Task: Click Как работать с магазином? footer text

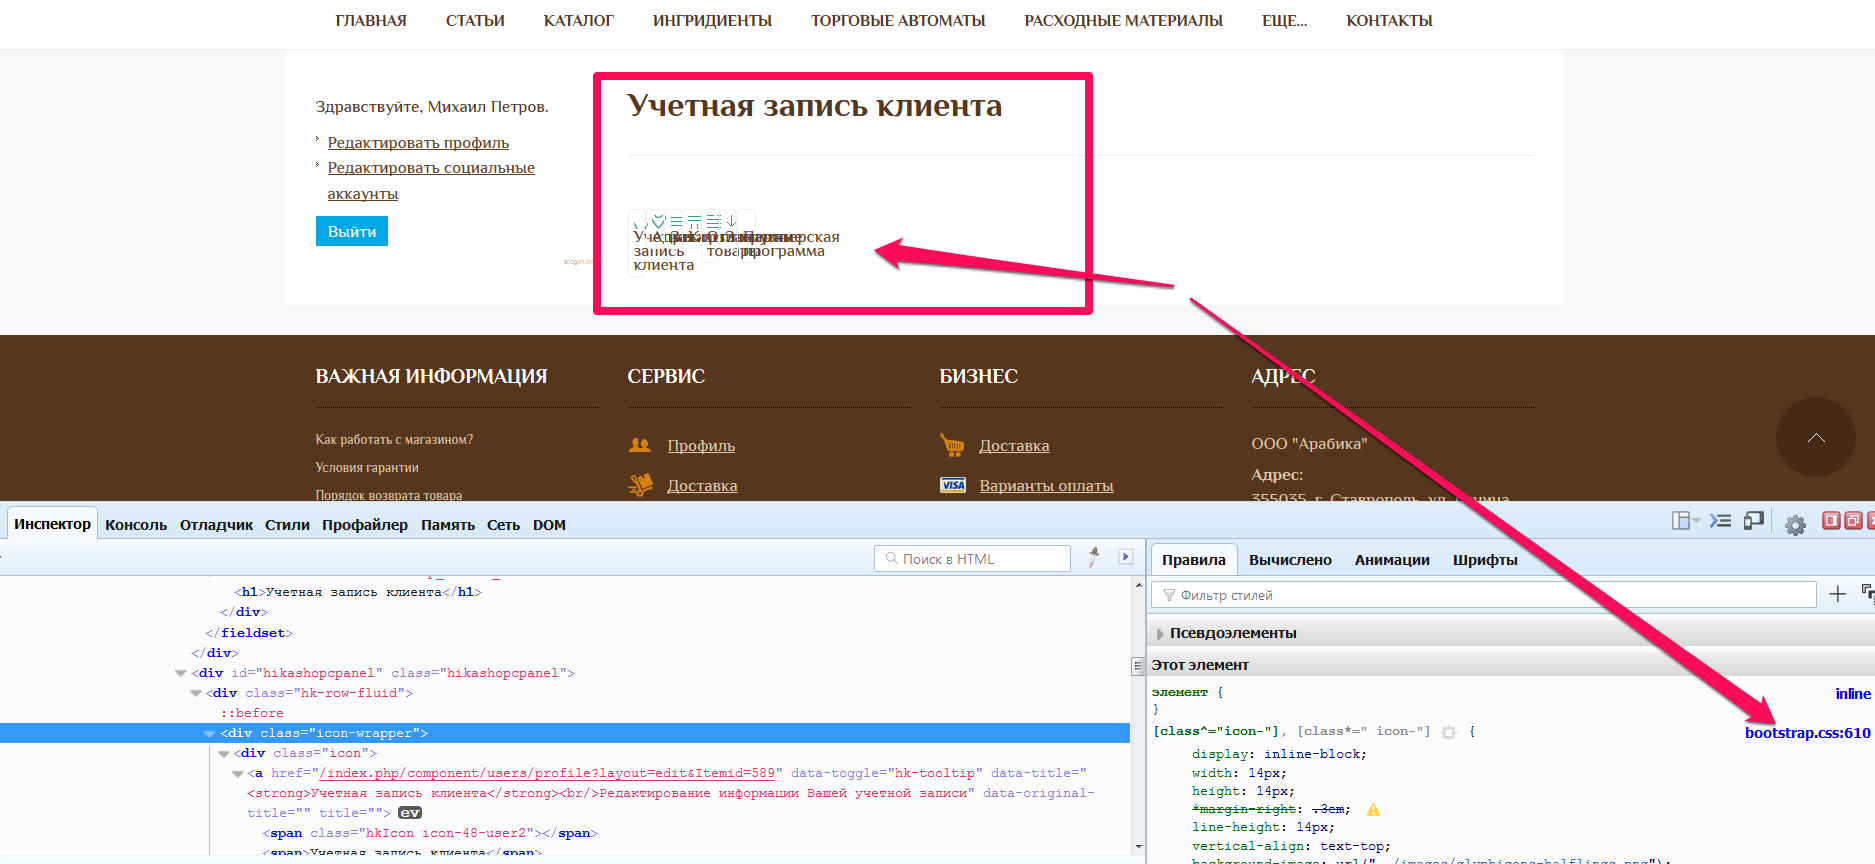Action: pyautogui.click(x=394, y=440)
